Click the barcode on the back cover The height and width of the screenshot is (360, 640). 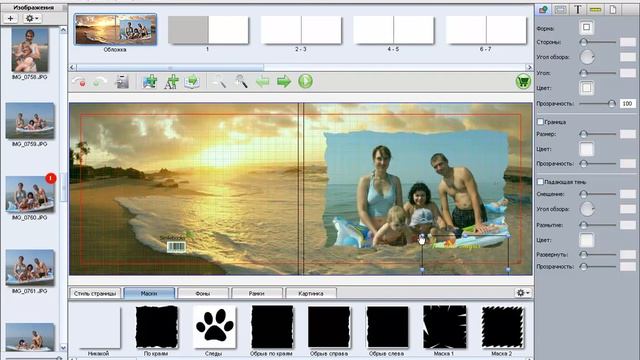pyautogui.click(x=176, y=247)
